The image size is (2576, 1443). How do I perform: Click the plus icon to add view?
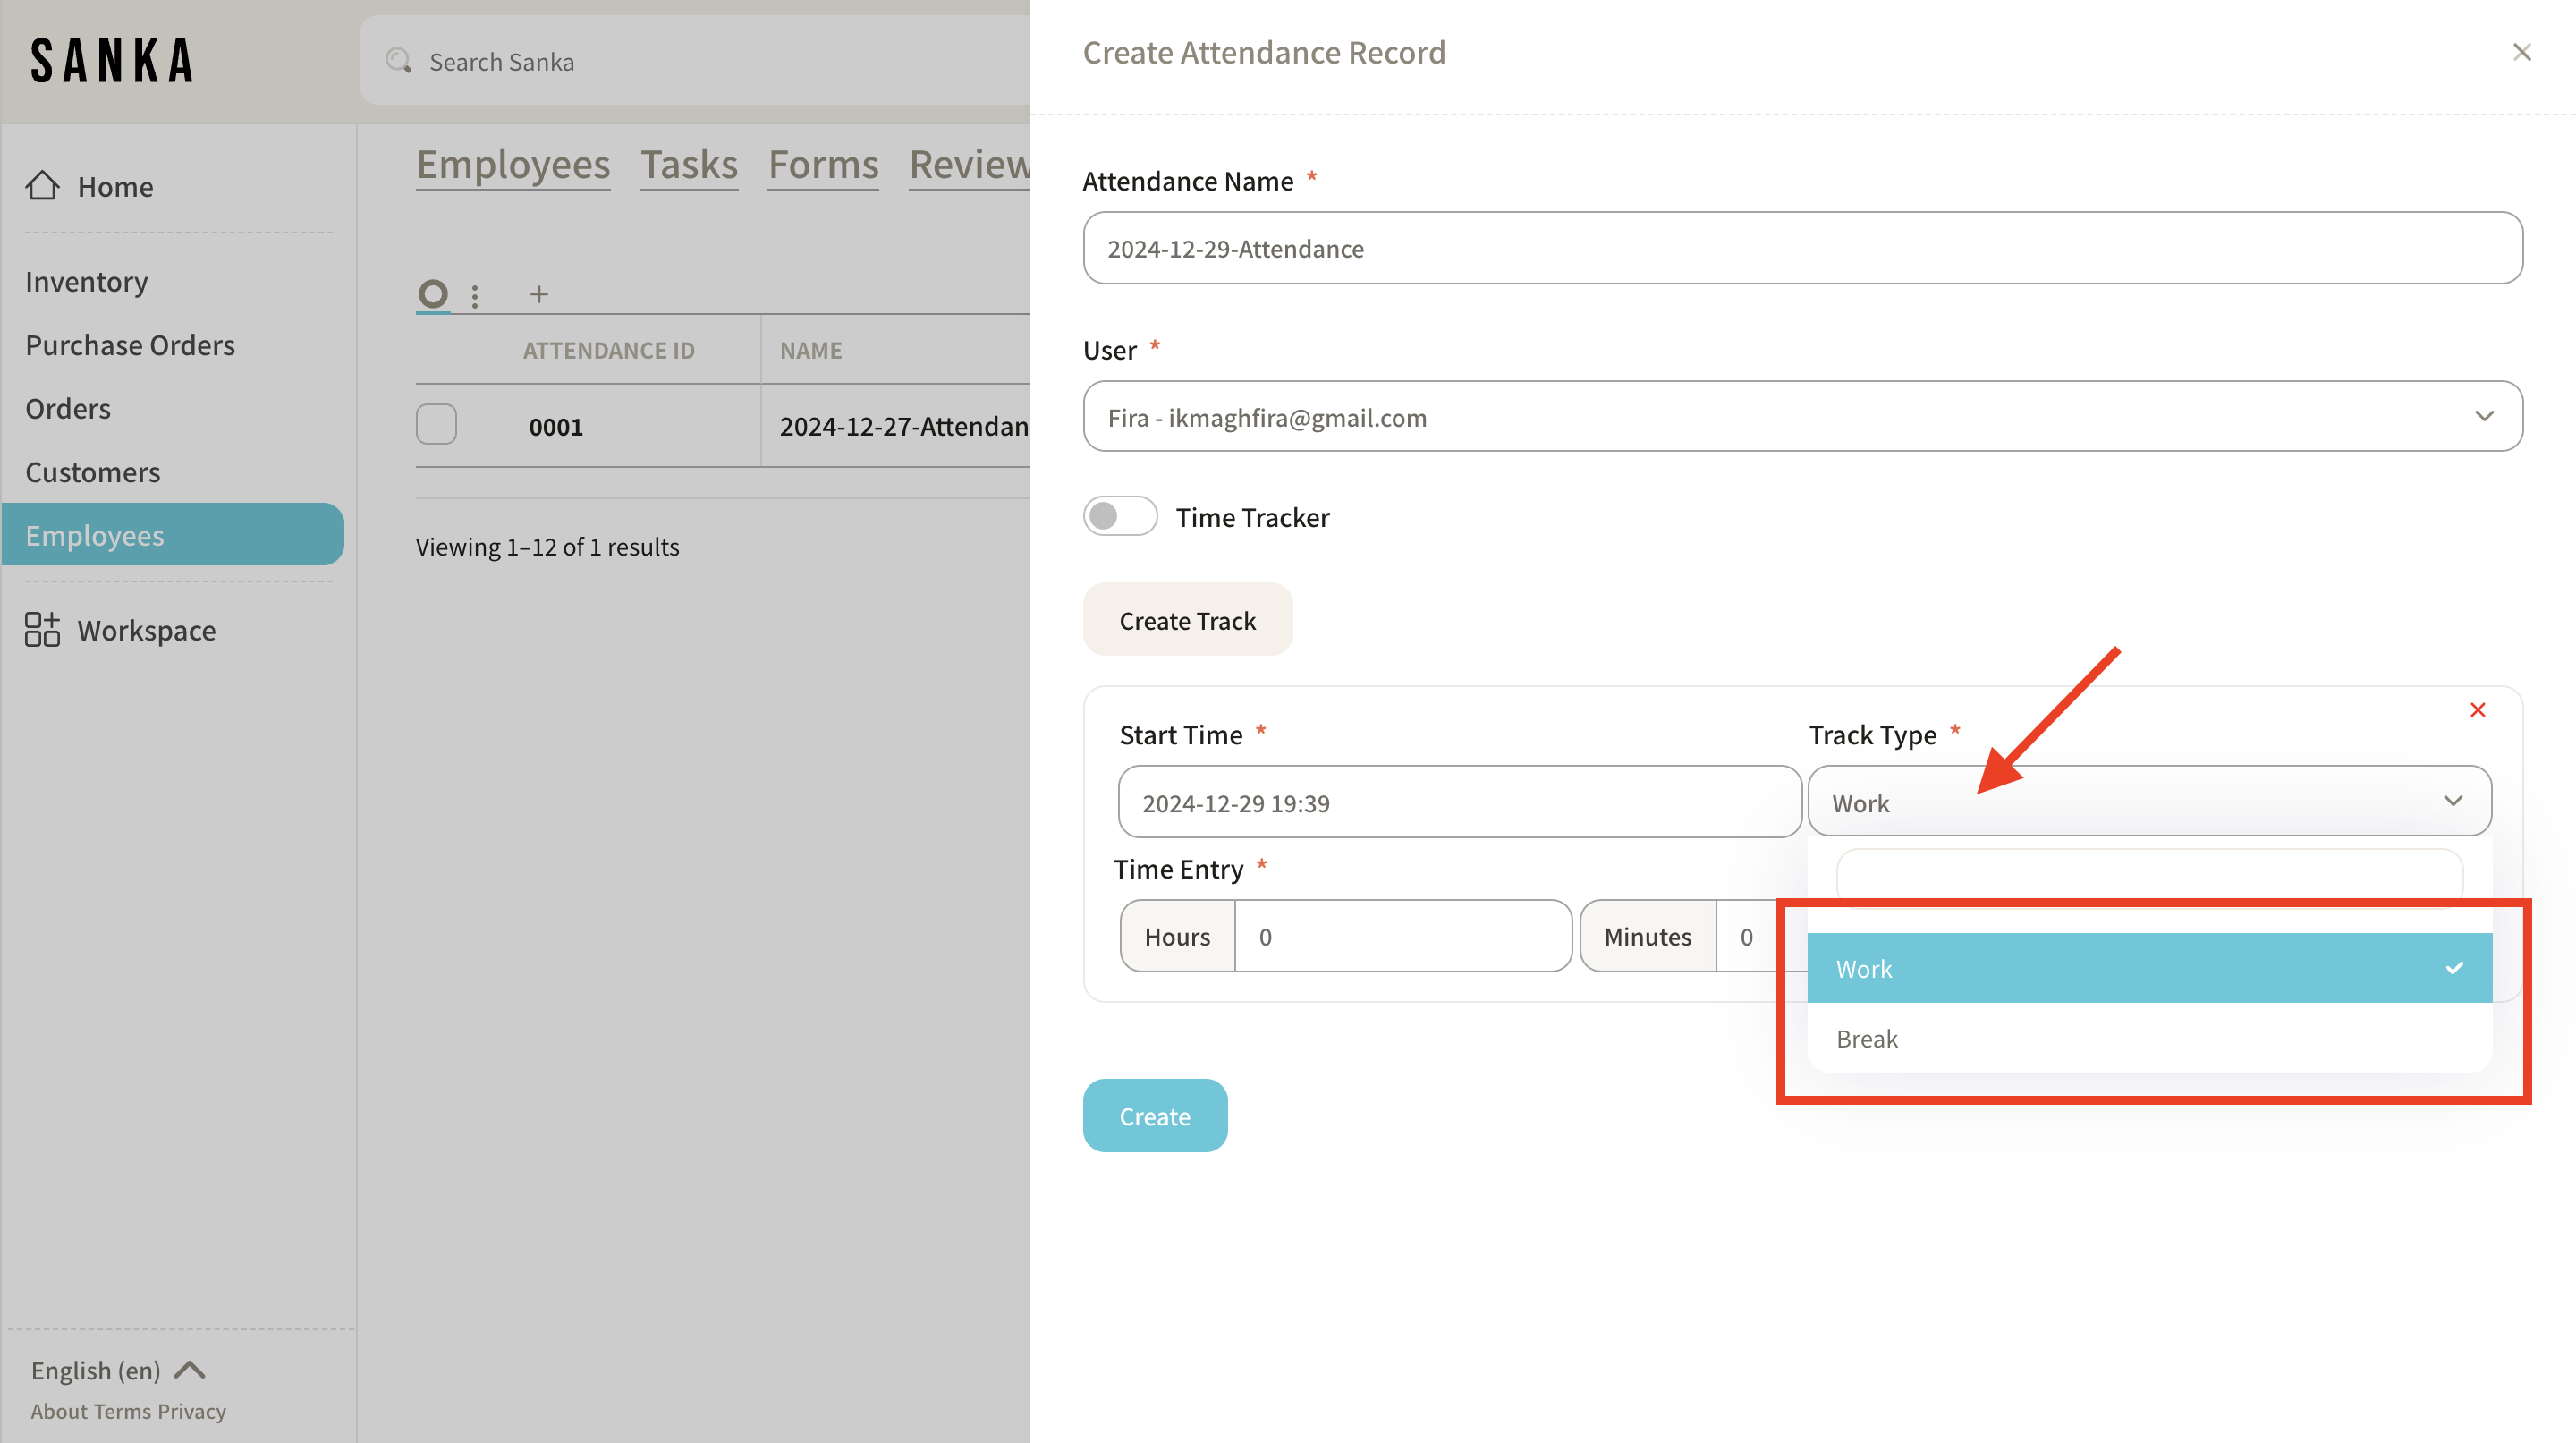[539, 294]
